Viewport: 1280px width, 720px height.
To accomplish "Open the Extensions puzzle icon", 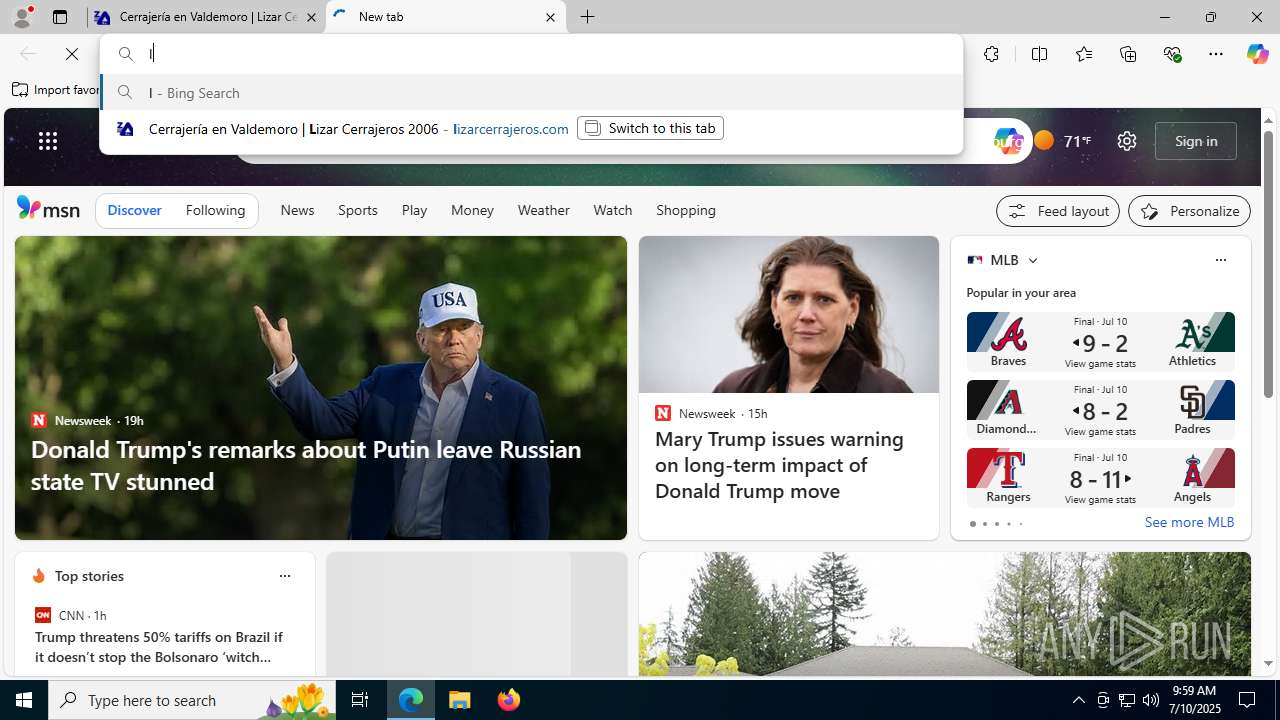I will click(991, 54).
